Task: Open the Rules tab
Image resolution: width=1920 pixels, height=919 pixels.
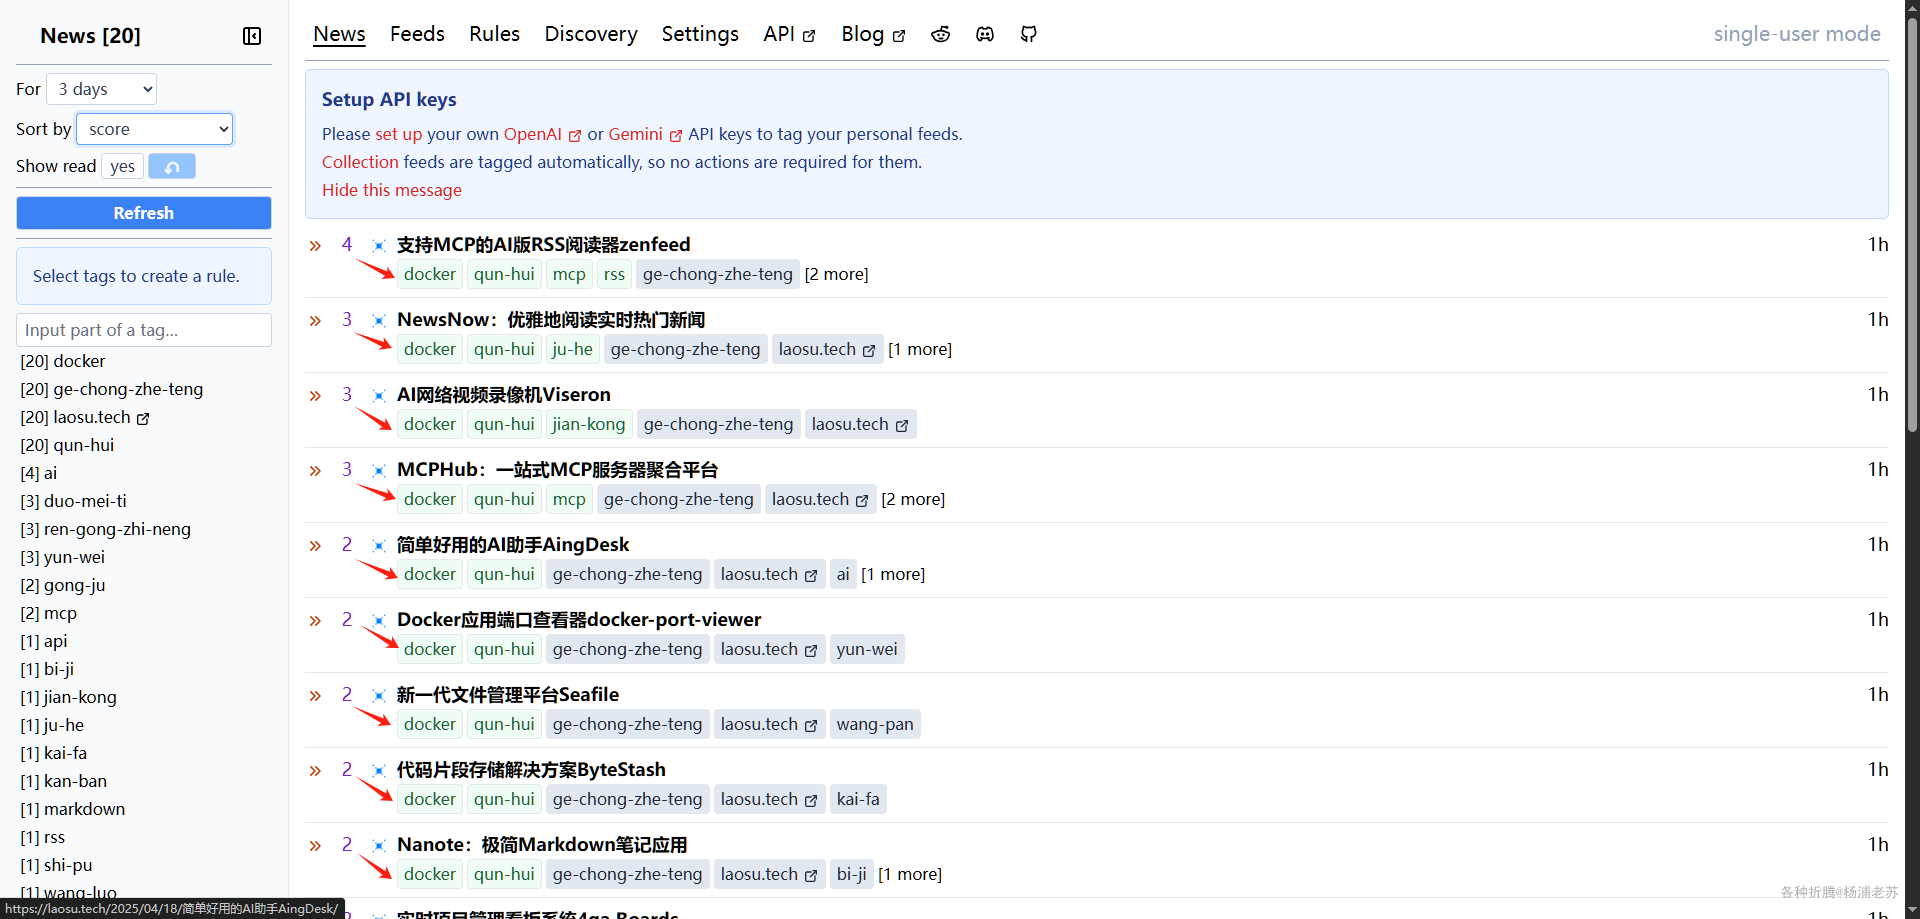Action: (494, 34)
